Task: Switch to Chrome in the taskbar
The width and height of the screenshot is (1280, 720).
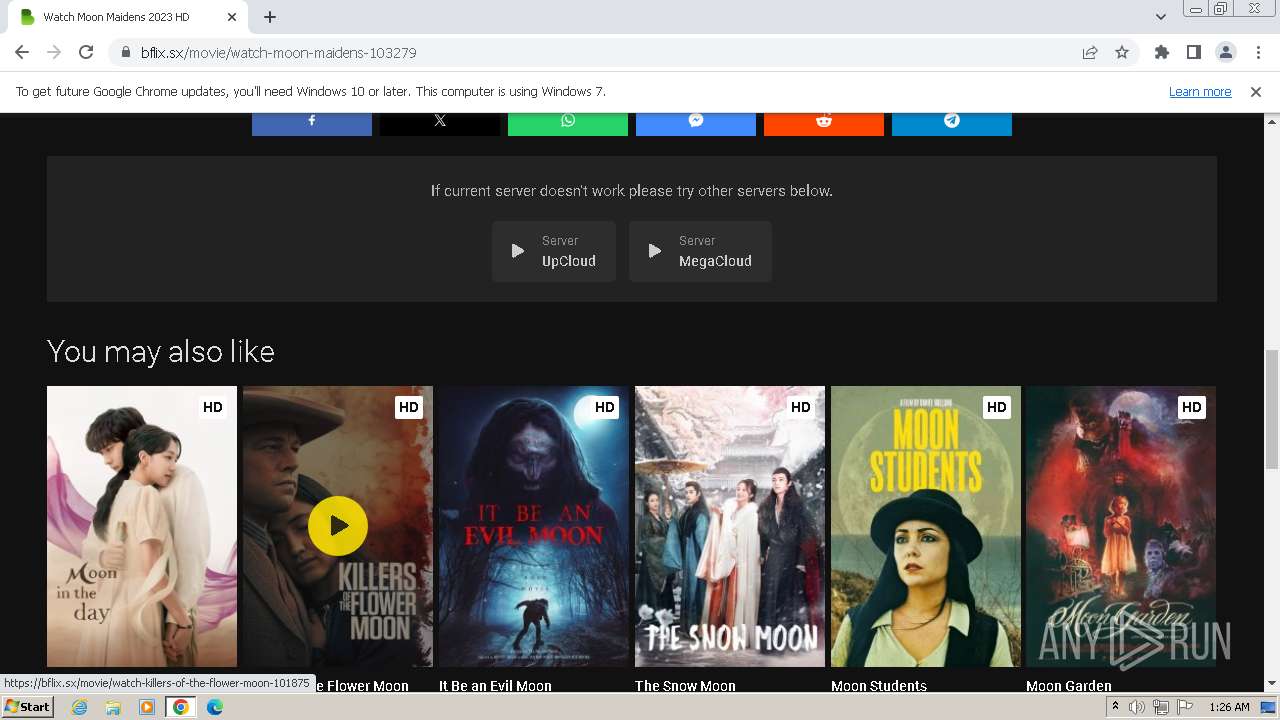Action: click(181, 707)
